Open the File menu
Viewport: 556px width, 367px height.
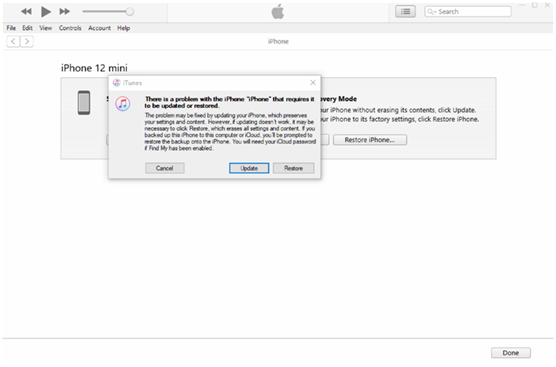11,28
